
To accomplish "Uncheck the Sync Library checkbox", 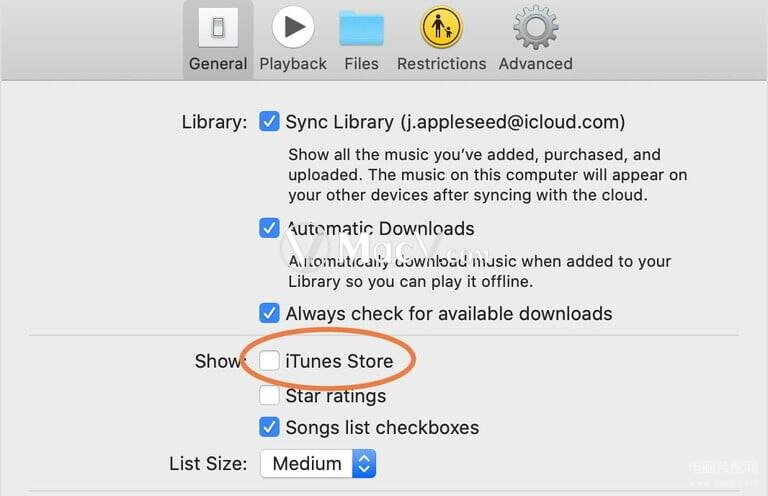I will tap(269, 121).
